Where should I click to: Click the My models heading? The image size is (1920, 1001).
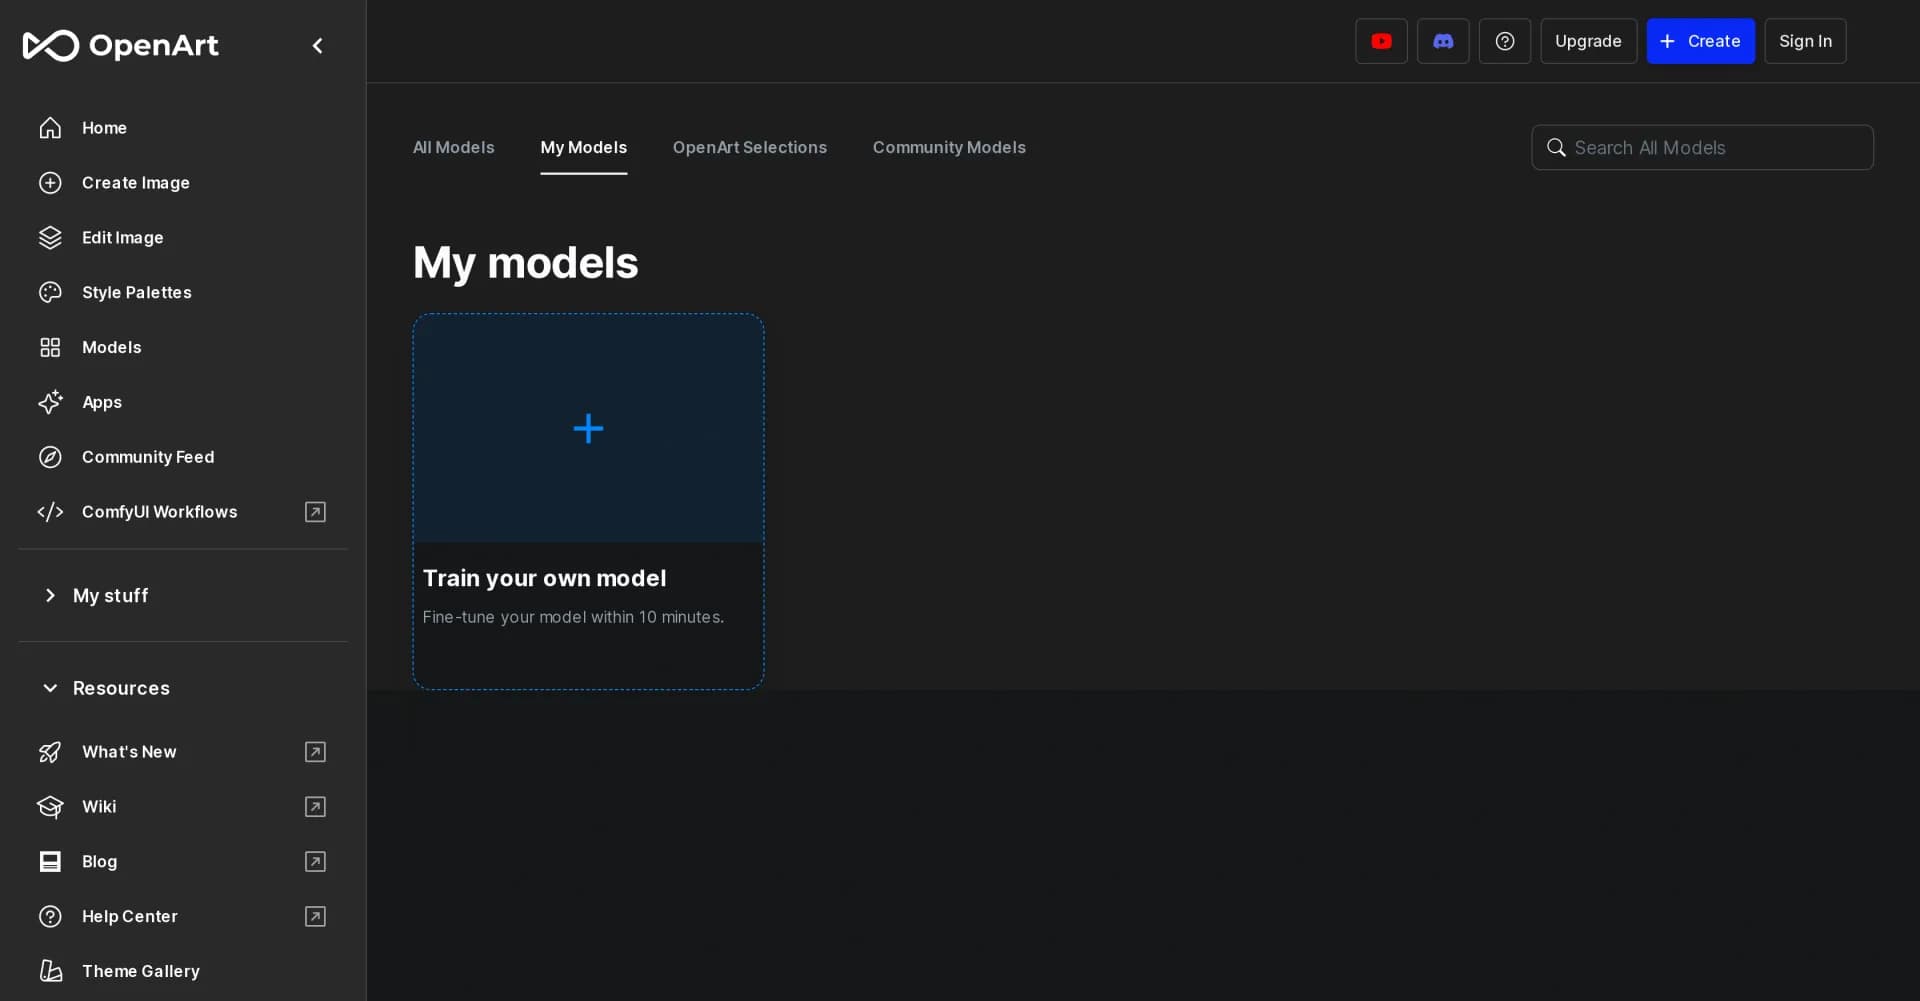[x=525, y=263]
